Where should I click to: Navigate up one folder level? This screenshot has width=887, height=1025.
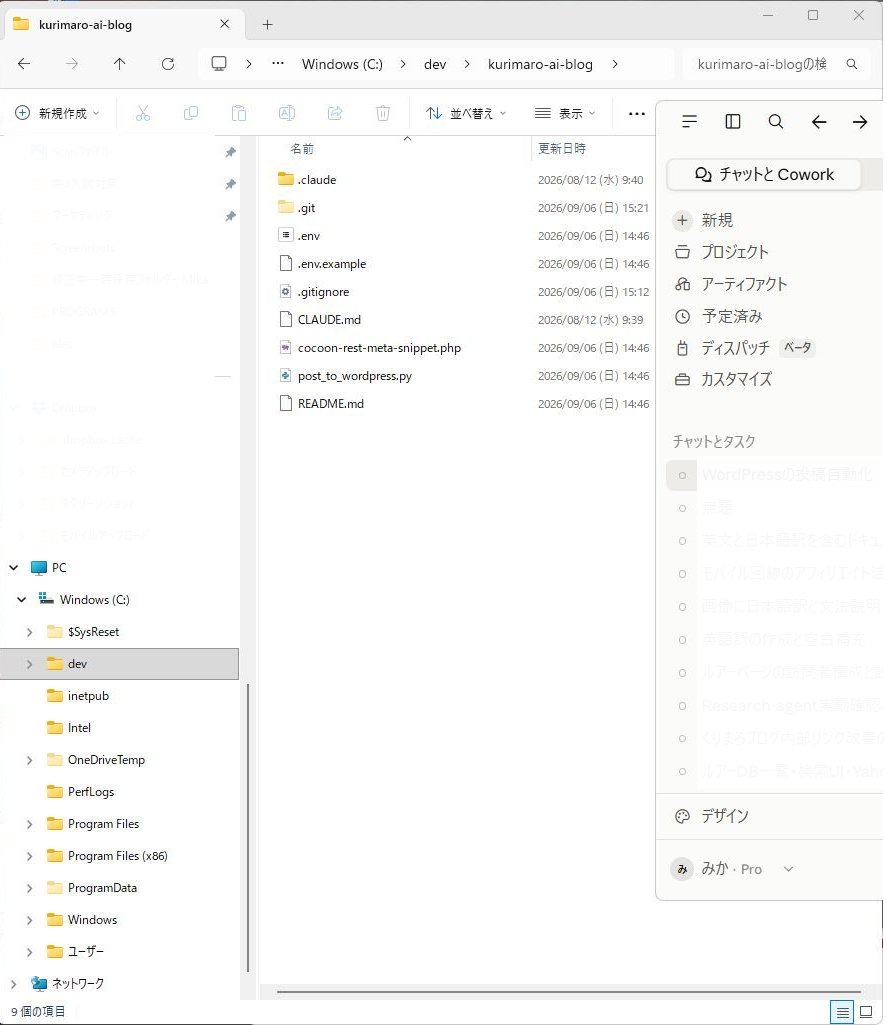point(120,63)
